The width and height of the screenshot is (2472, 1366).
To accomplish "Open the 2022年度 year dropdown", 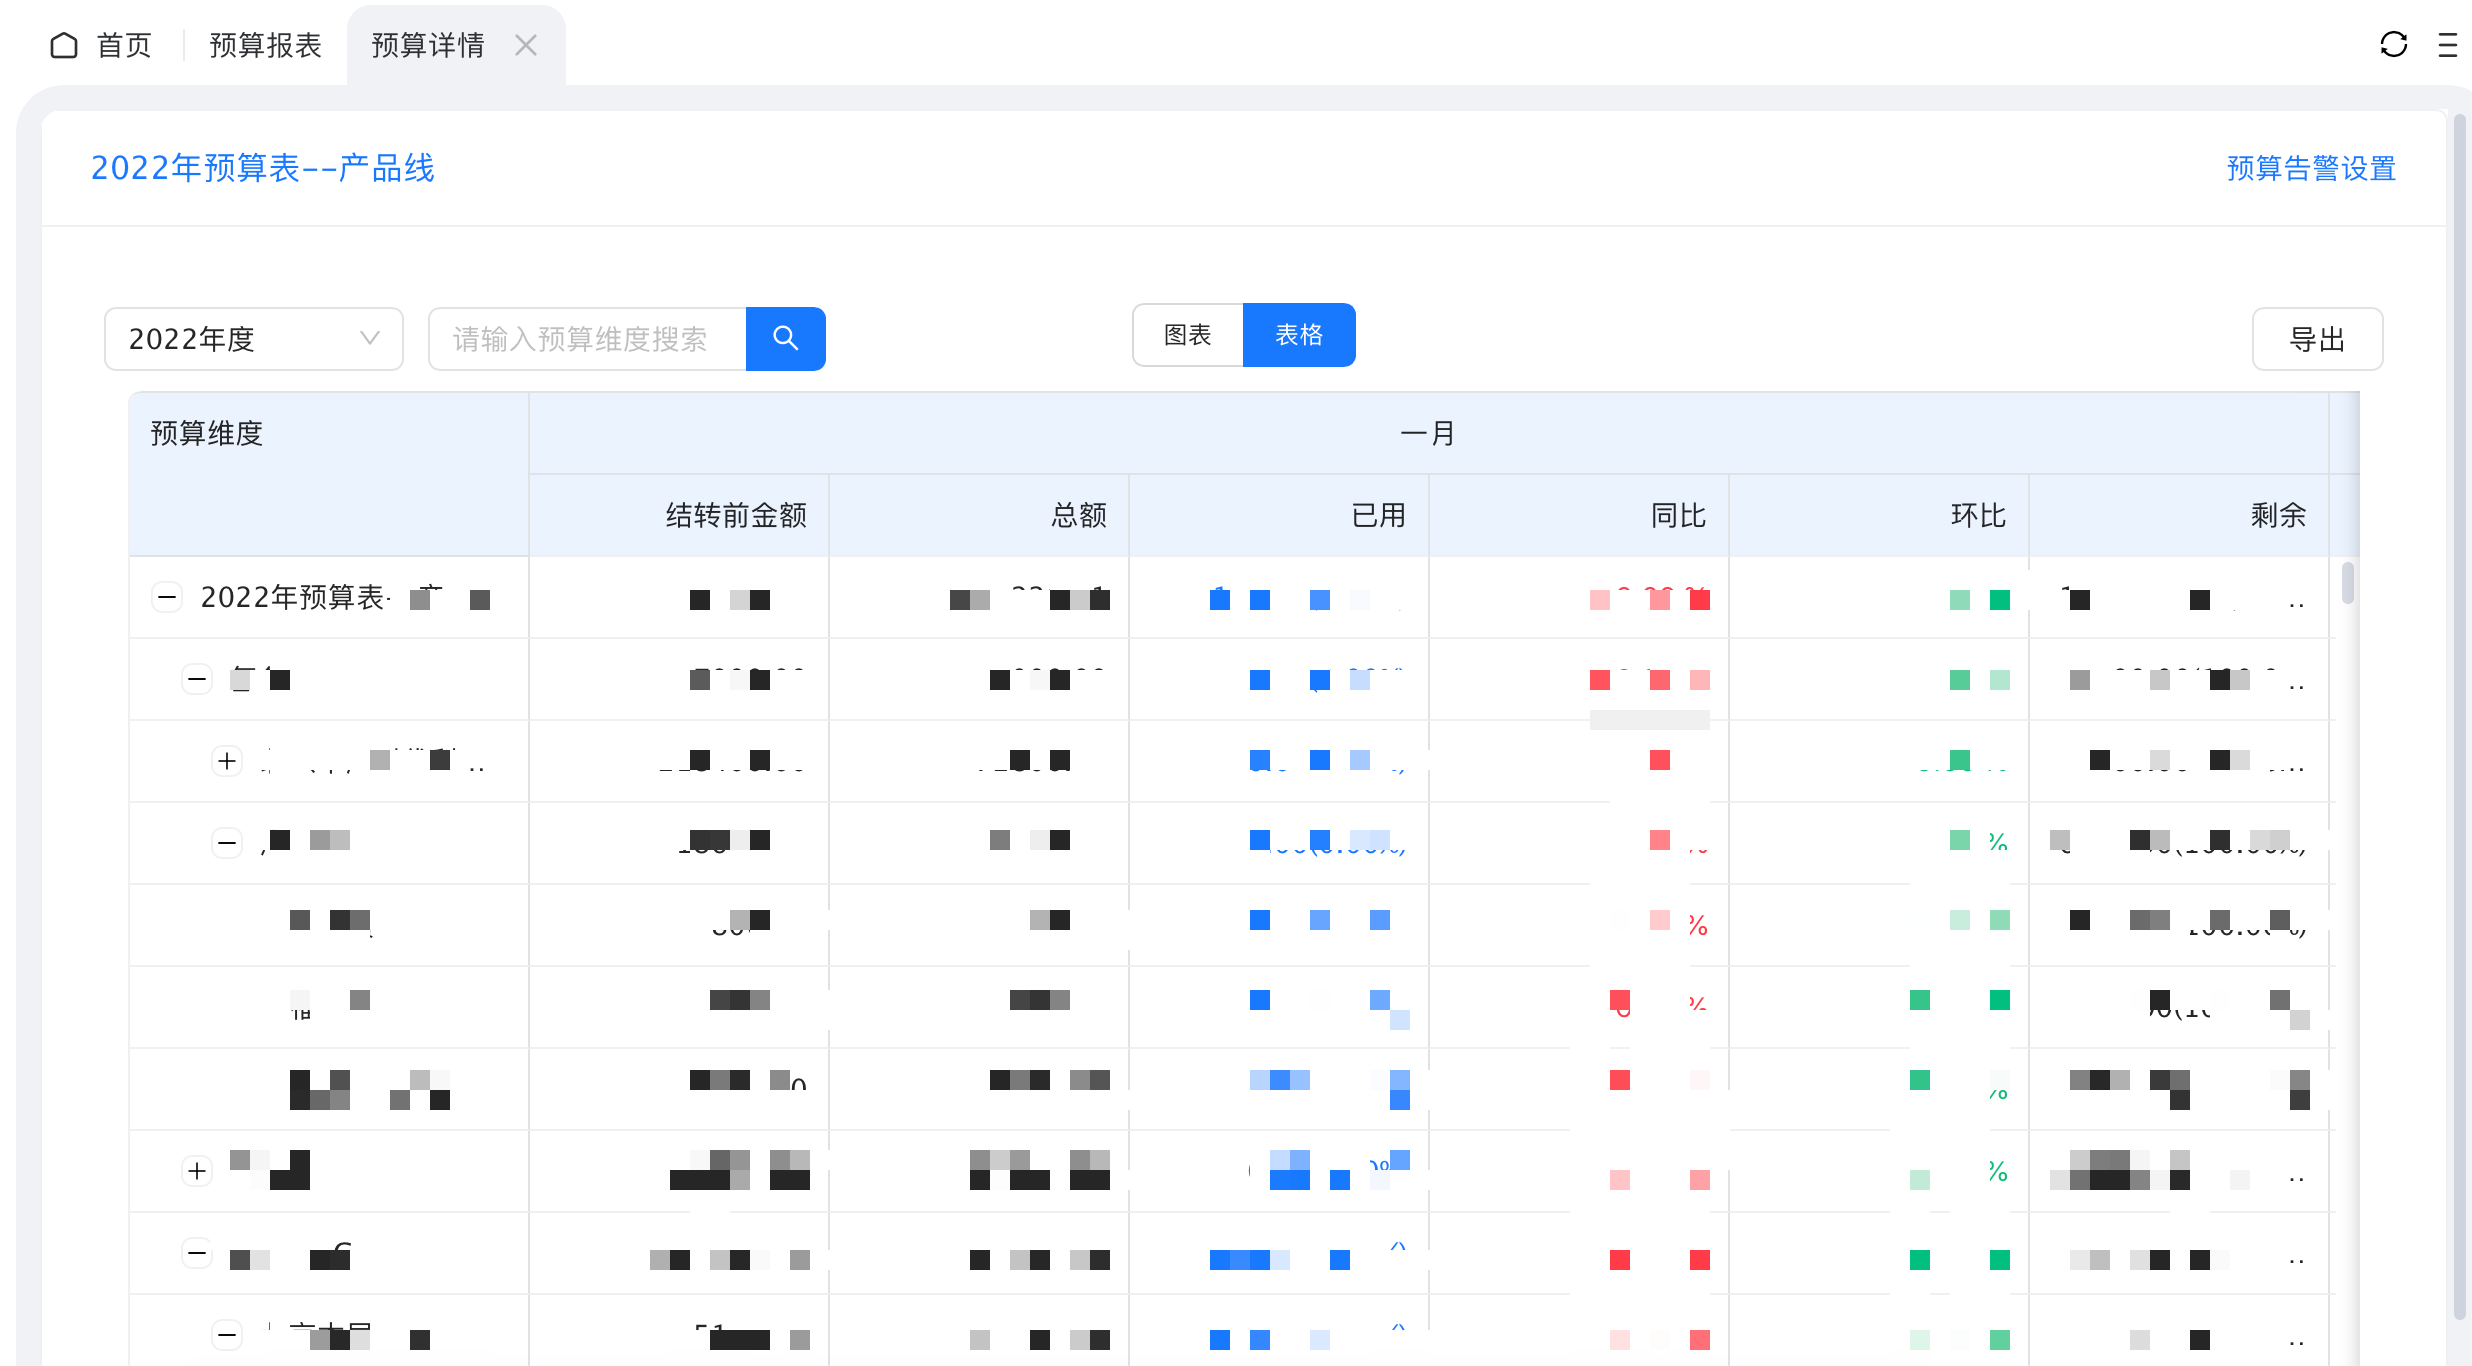I will tap(254, 339).
